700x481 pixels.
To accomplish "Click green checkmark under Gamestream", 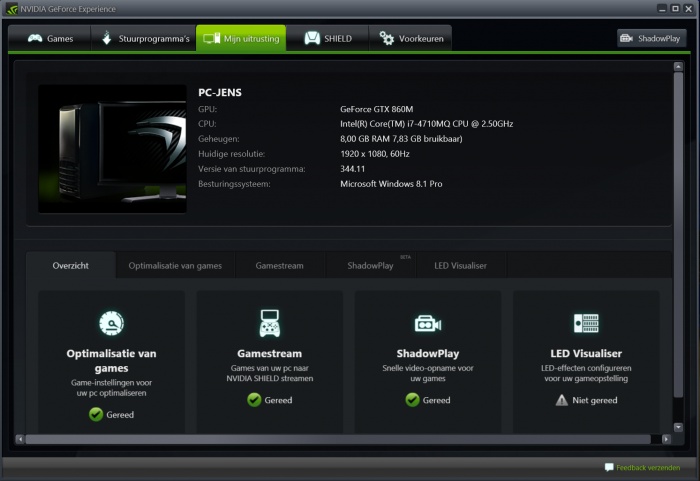I will coord(254,400).
